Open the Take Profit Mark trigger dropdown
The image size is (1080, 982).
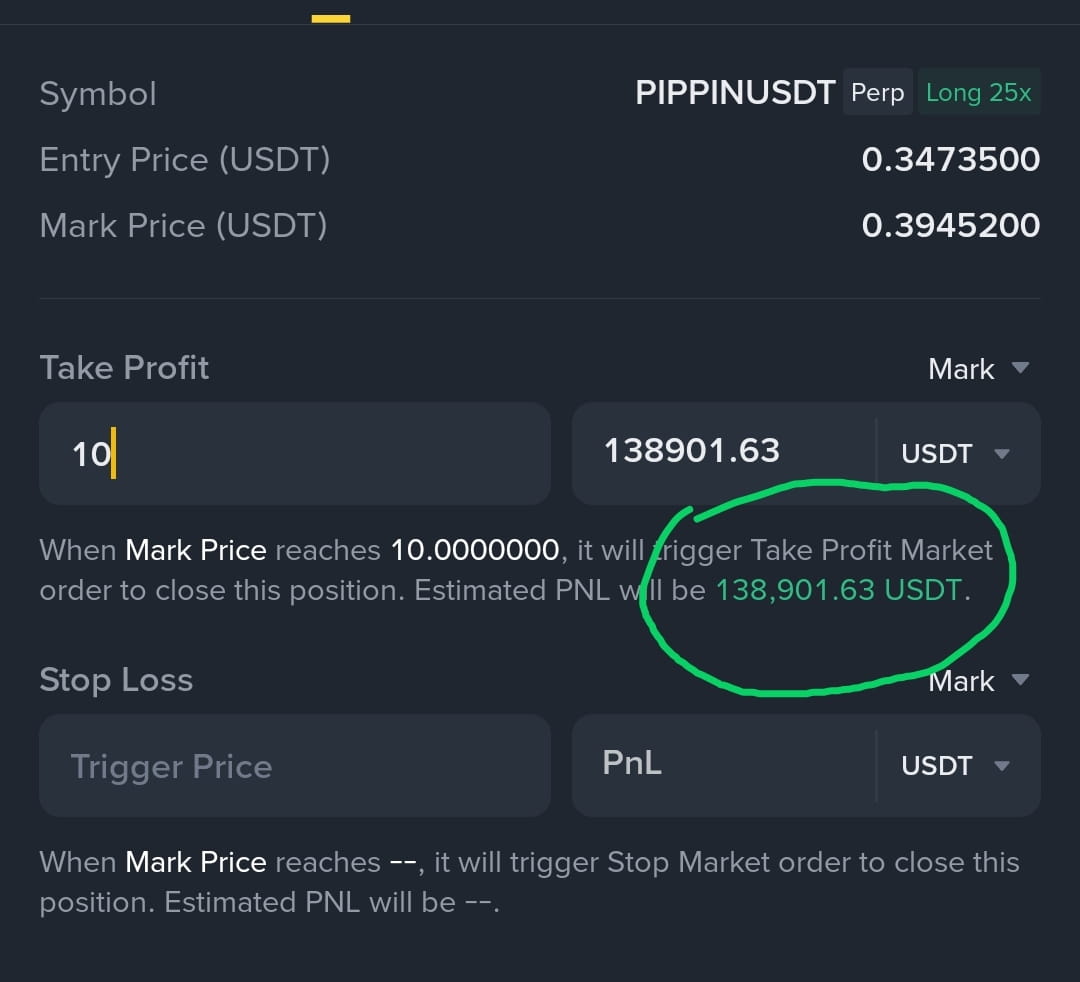[979, 368]
